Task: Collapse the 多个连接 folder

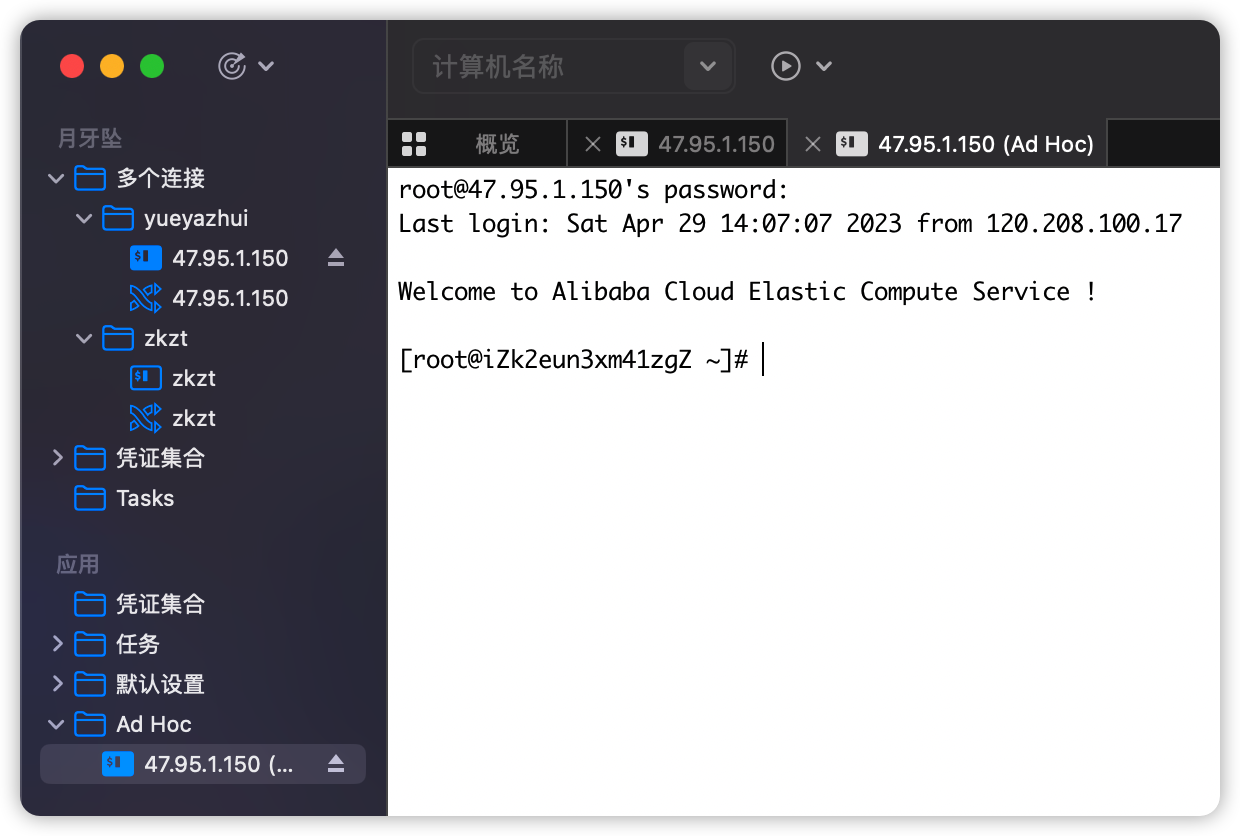Action: coord(56,178)
